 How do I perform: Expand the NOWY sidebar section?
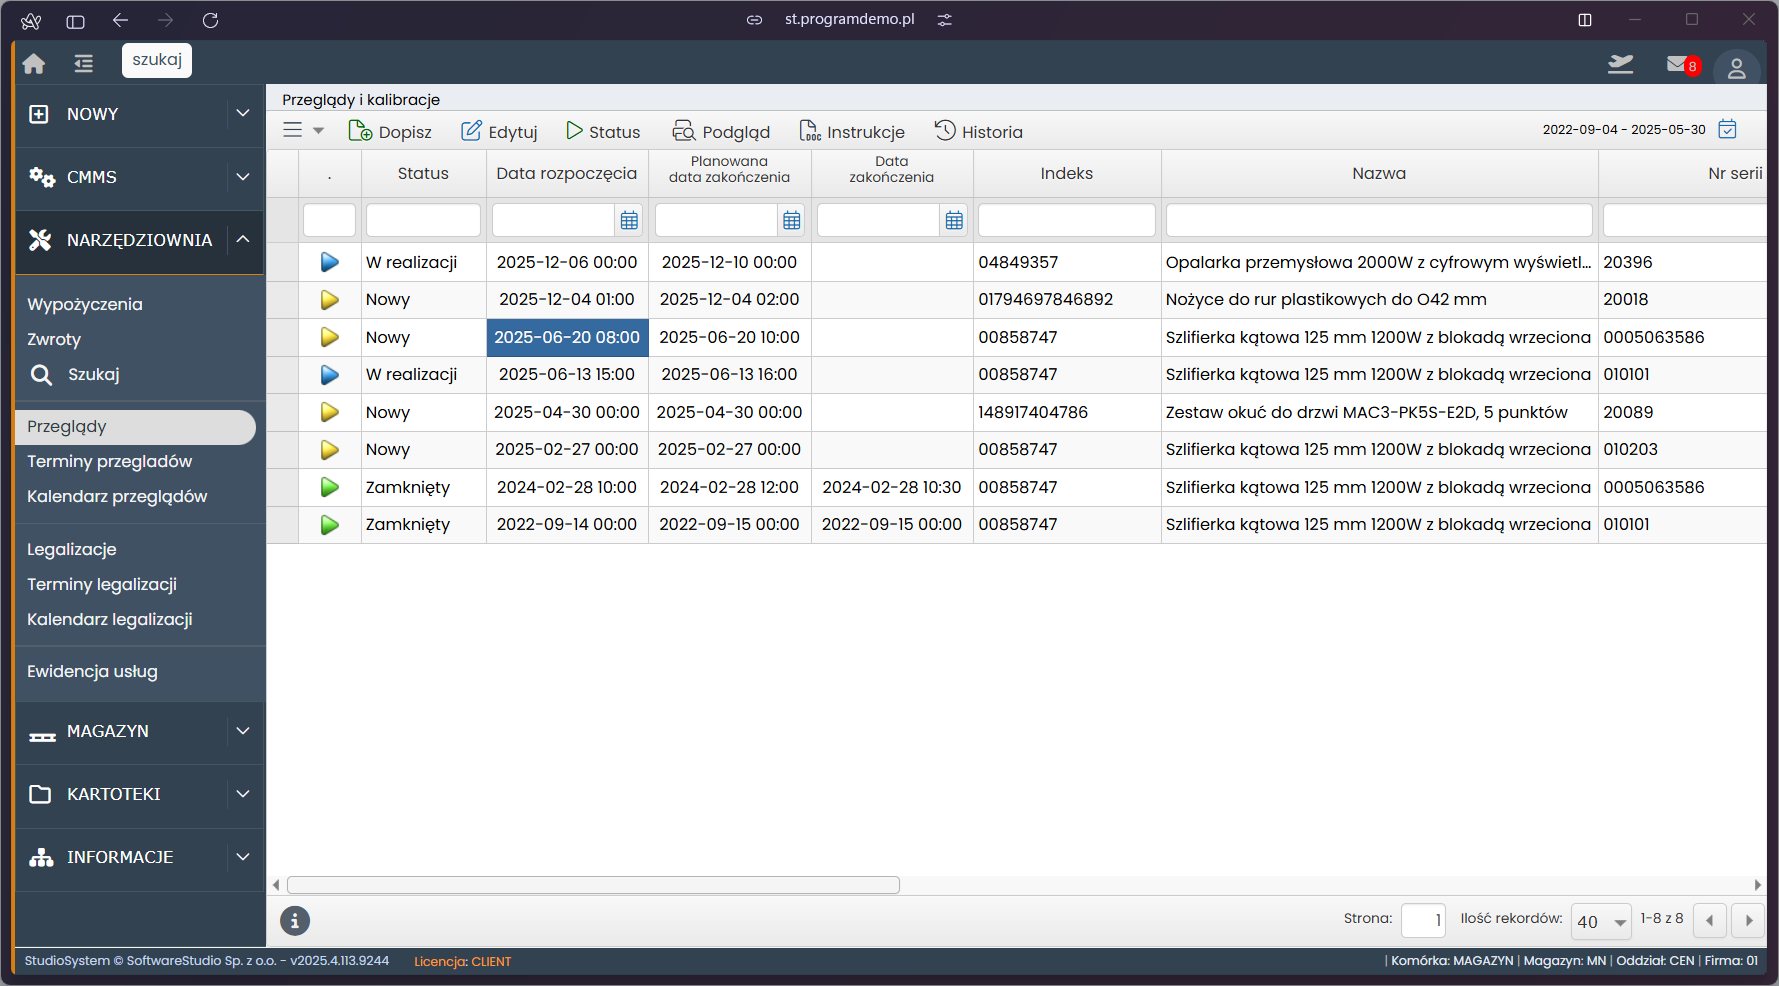coord(242,114)
